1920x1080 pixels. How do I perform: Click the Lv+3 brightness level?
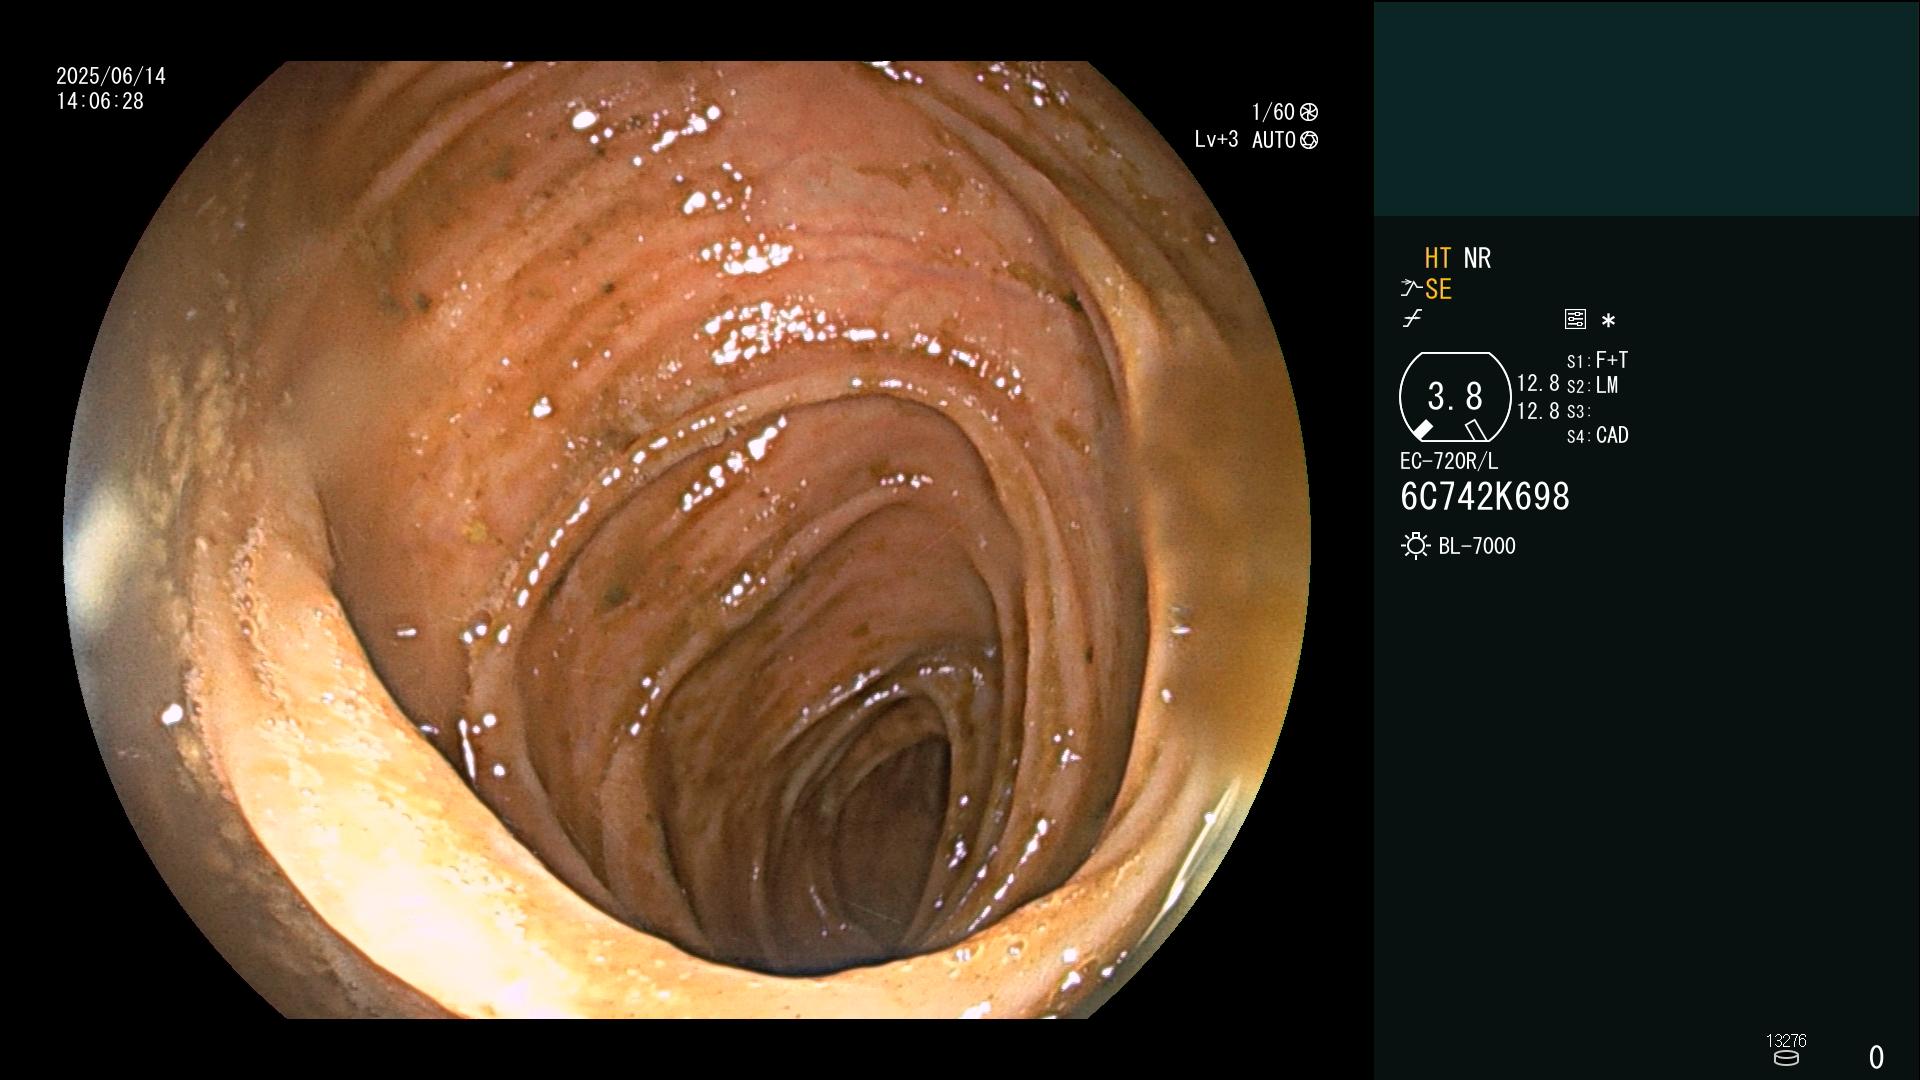tap(1216, 140)
